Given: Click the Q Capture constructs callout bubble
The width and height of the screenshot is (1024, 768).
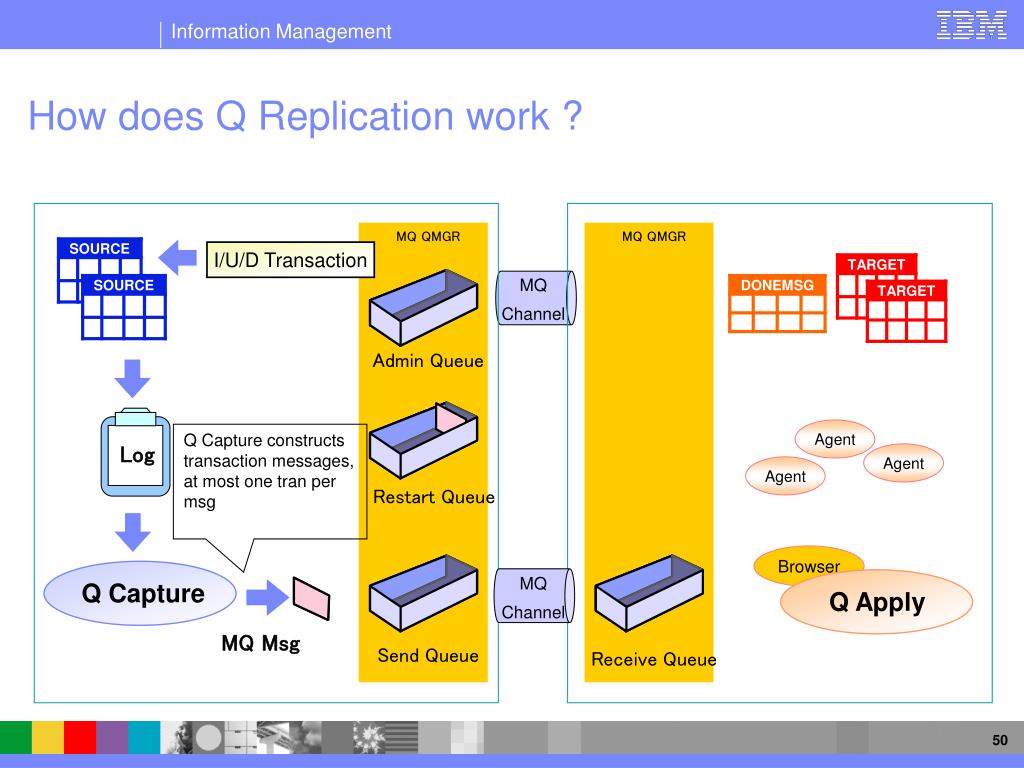Looking at the screenshot, I should tap(270, 481).
